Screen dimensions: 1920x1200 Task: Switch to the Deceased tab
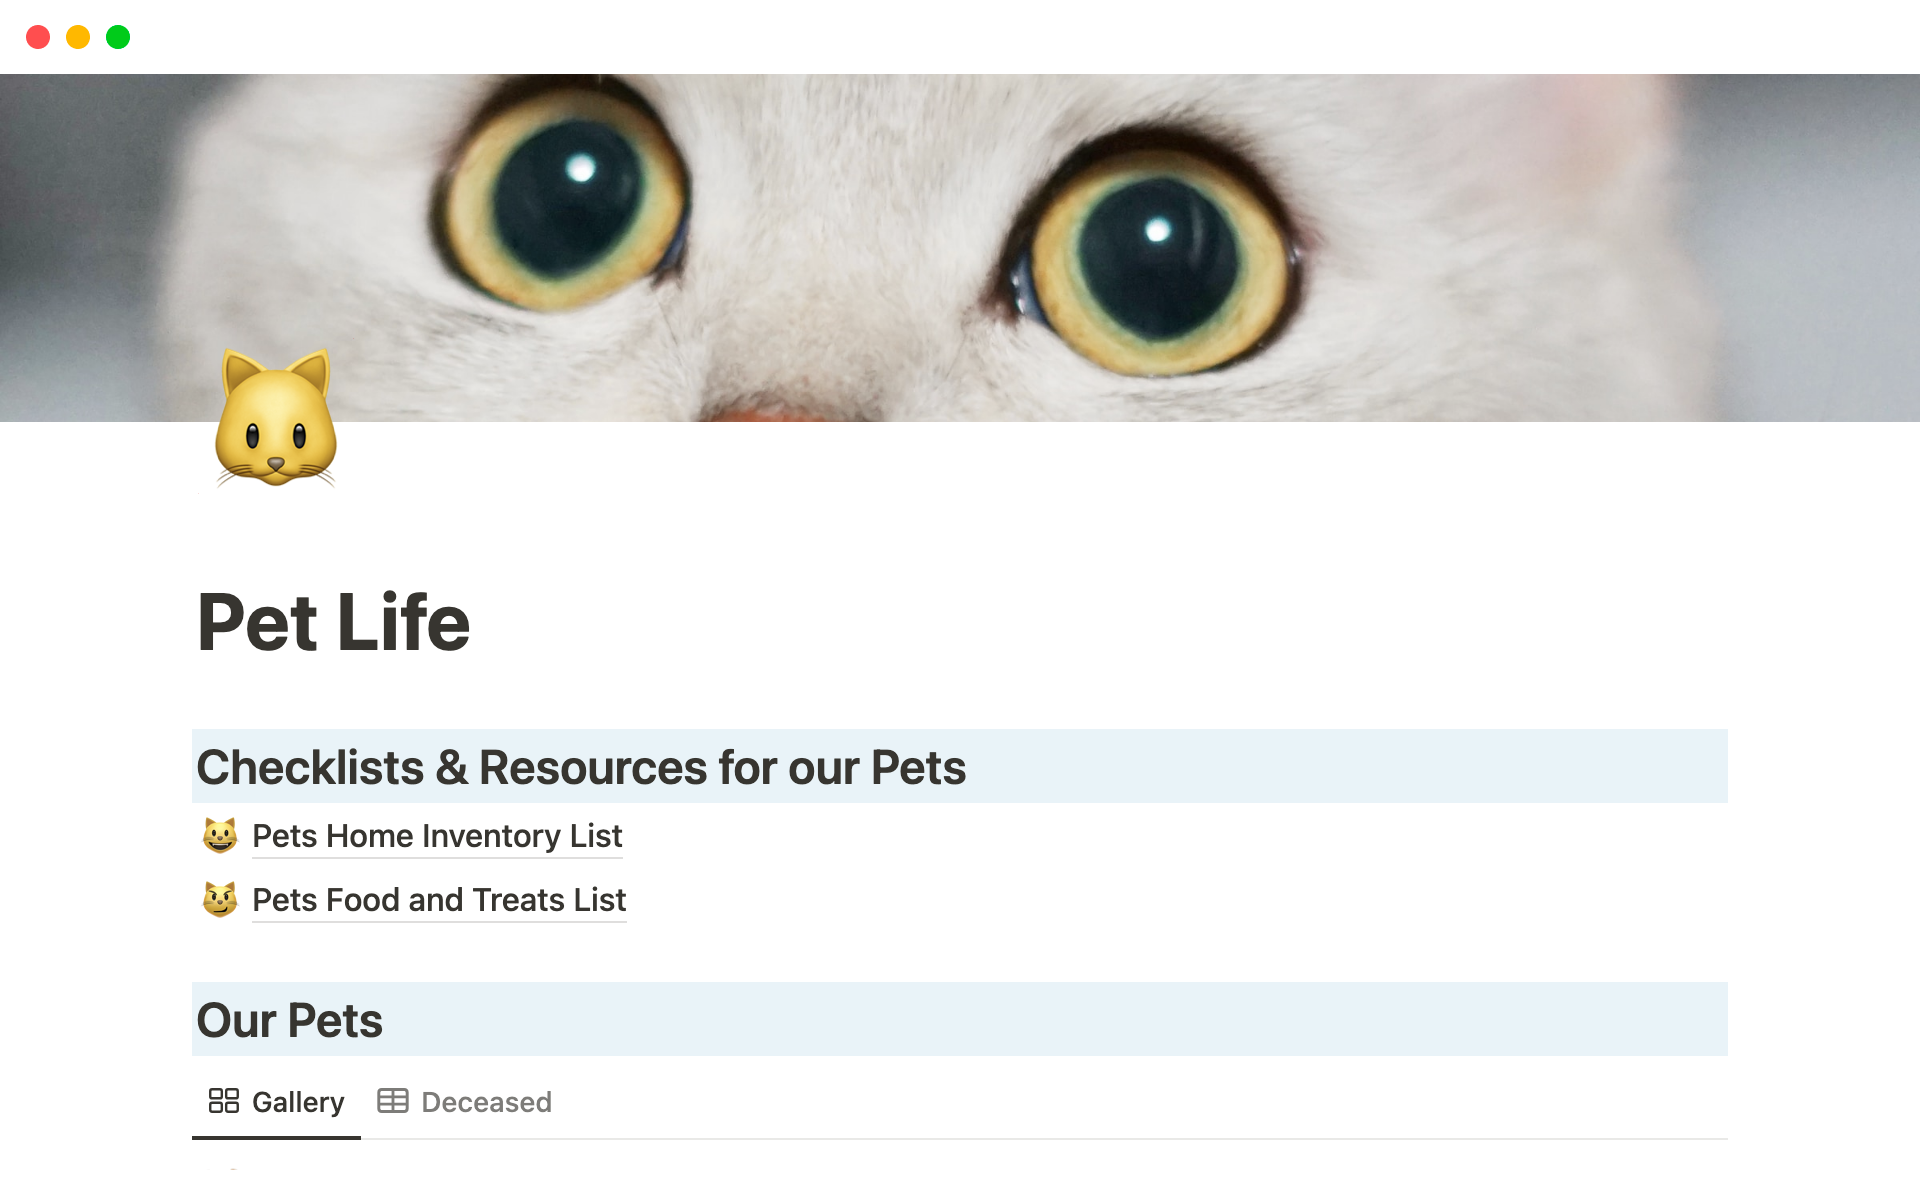tap(486, 1102)
